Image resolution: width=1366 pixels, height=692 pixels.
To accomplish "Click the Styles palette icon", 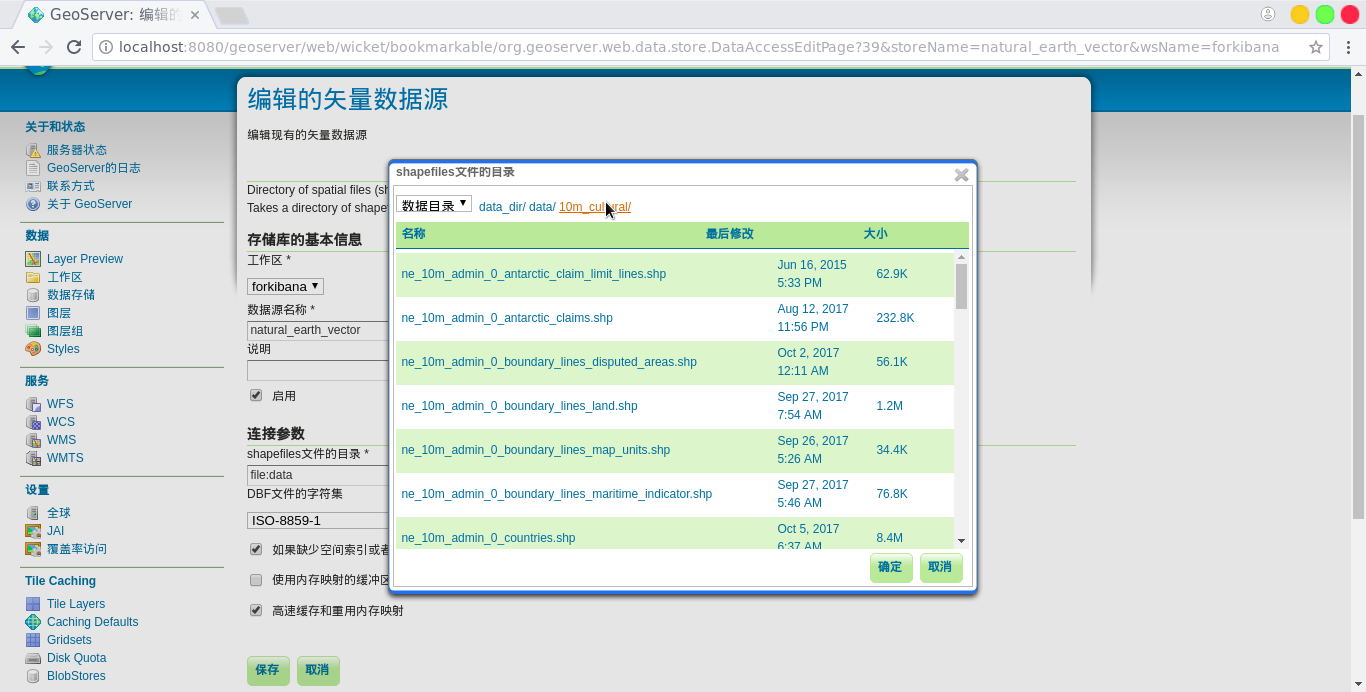I will click(x=33, y=349).
